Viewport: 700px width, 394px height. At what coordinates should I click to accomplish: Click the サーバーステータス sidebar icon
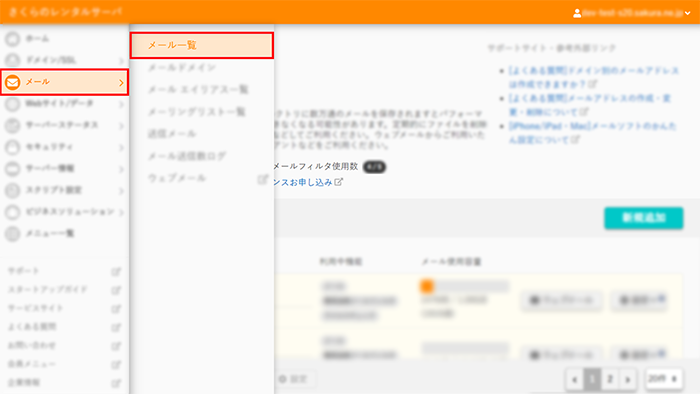[12, 125]
